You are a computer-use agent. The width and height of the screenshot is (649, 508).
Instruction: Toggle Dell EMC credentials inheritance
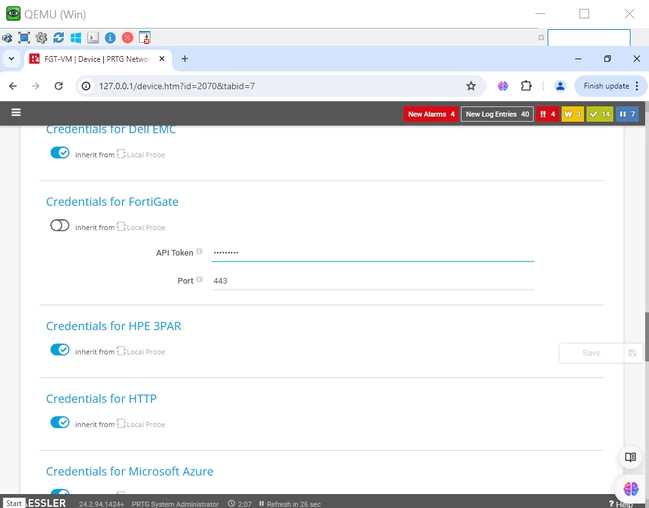[x=60, y=153]
